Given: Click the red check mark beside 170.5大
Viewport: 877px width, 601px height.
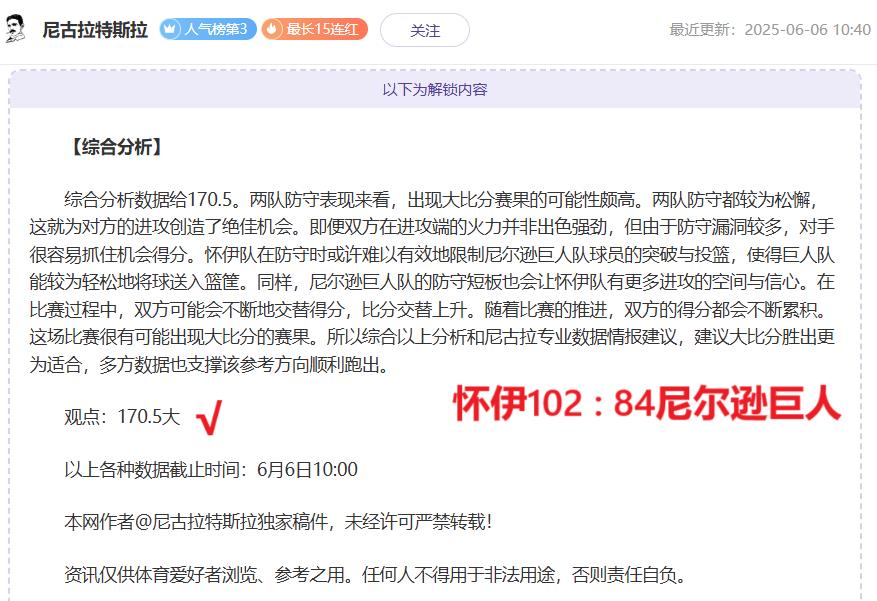Looking at the screenshot, I should coord(209,417).
